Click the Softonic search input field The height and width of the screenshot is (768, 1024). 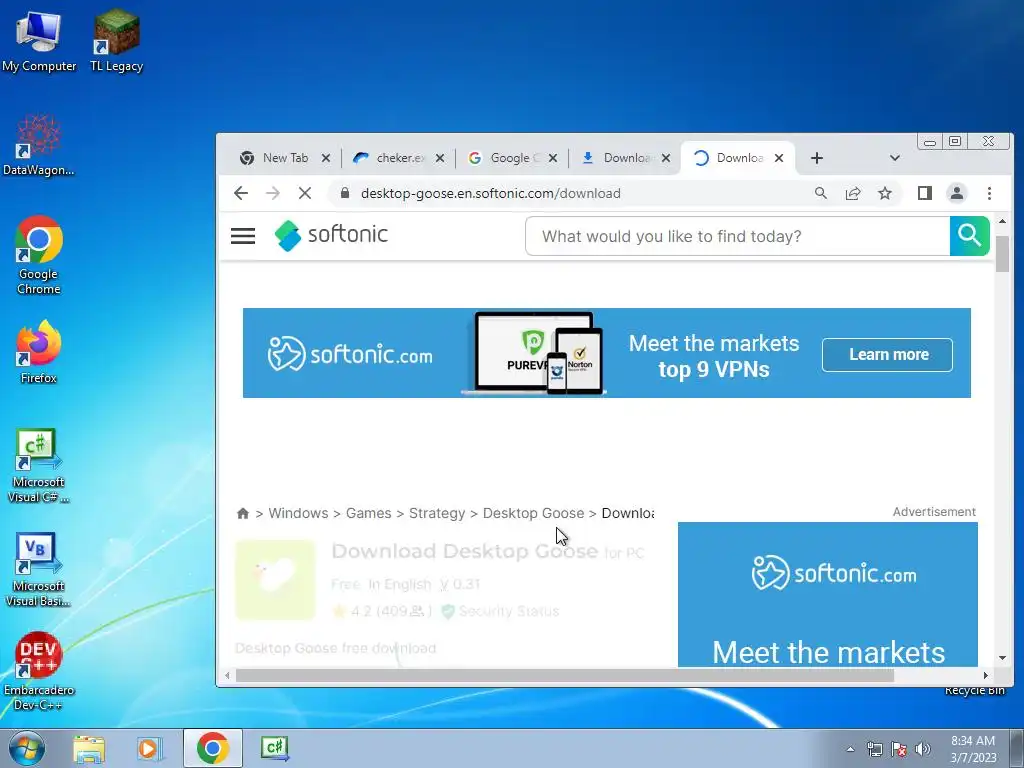coord(737,236)
